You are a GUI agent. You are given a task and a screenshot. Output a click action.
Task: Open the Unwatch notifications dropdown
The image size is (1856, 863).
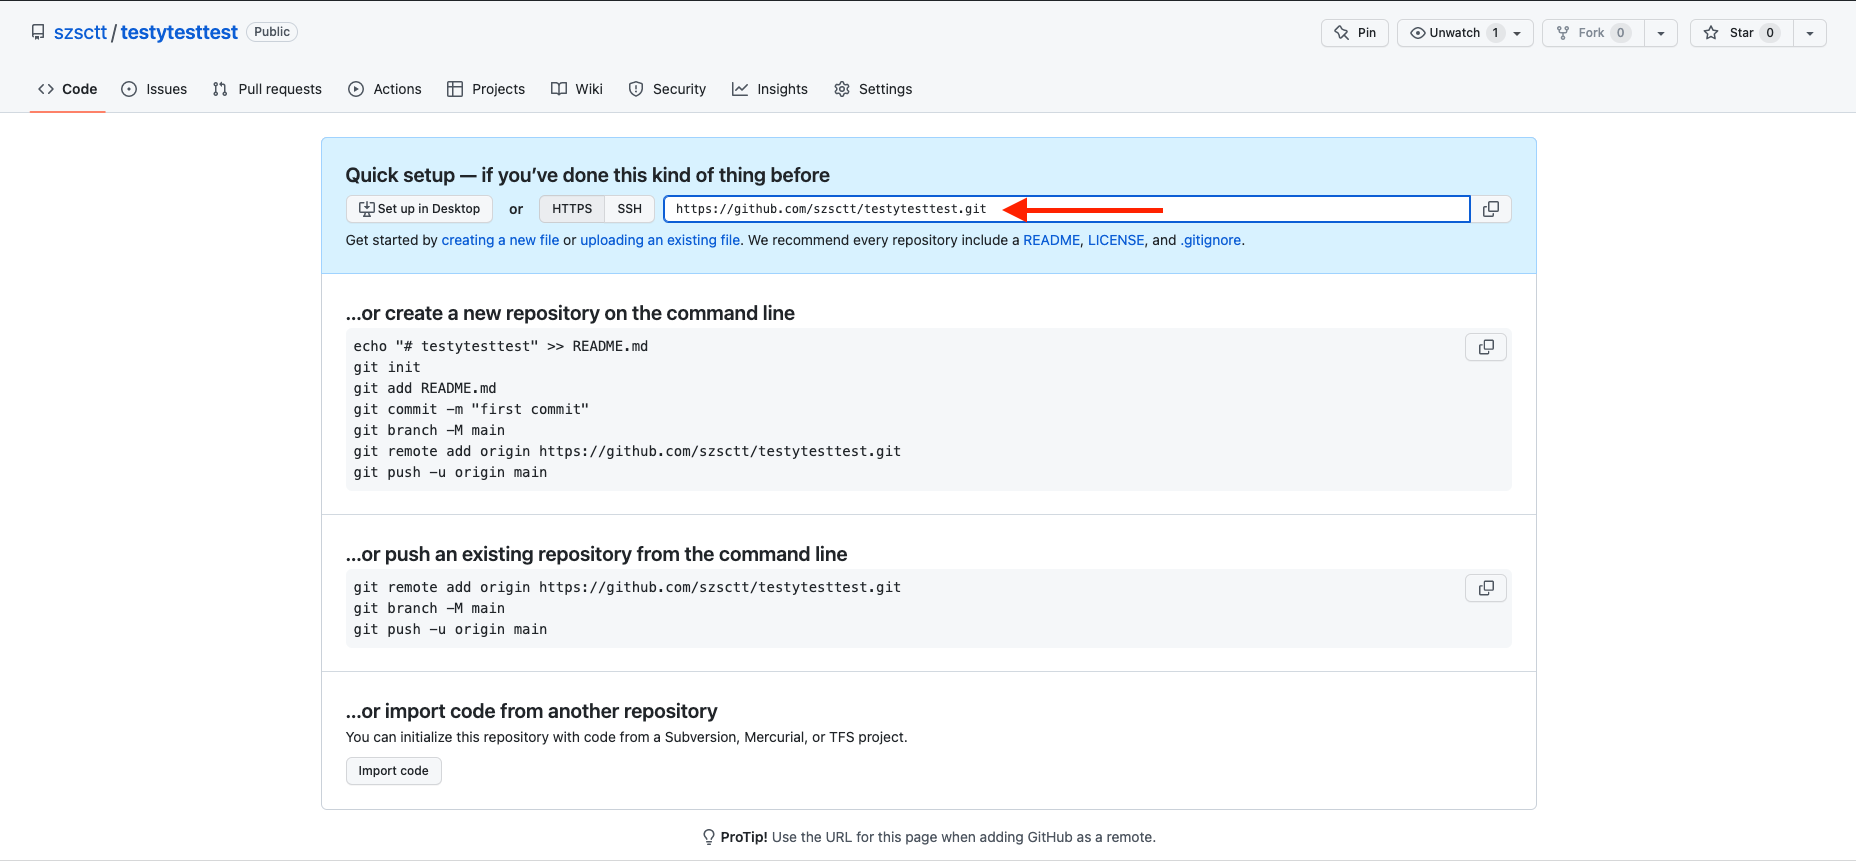[1464, 33]
